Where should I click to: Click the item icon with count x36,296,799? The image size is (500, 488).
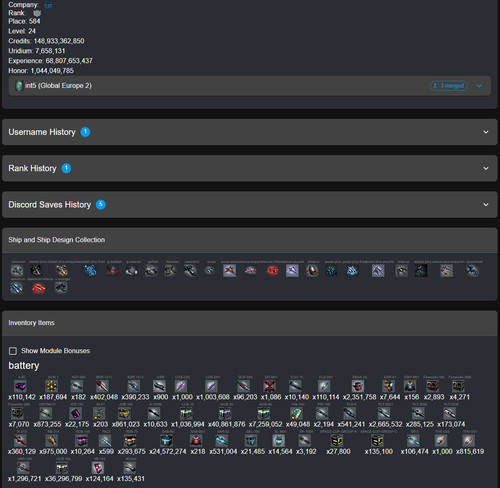(x=62, y=468)
